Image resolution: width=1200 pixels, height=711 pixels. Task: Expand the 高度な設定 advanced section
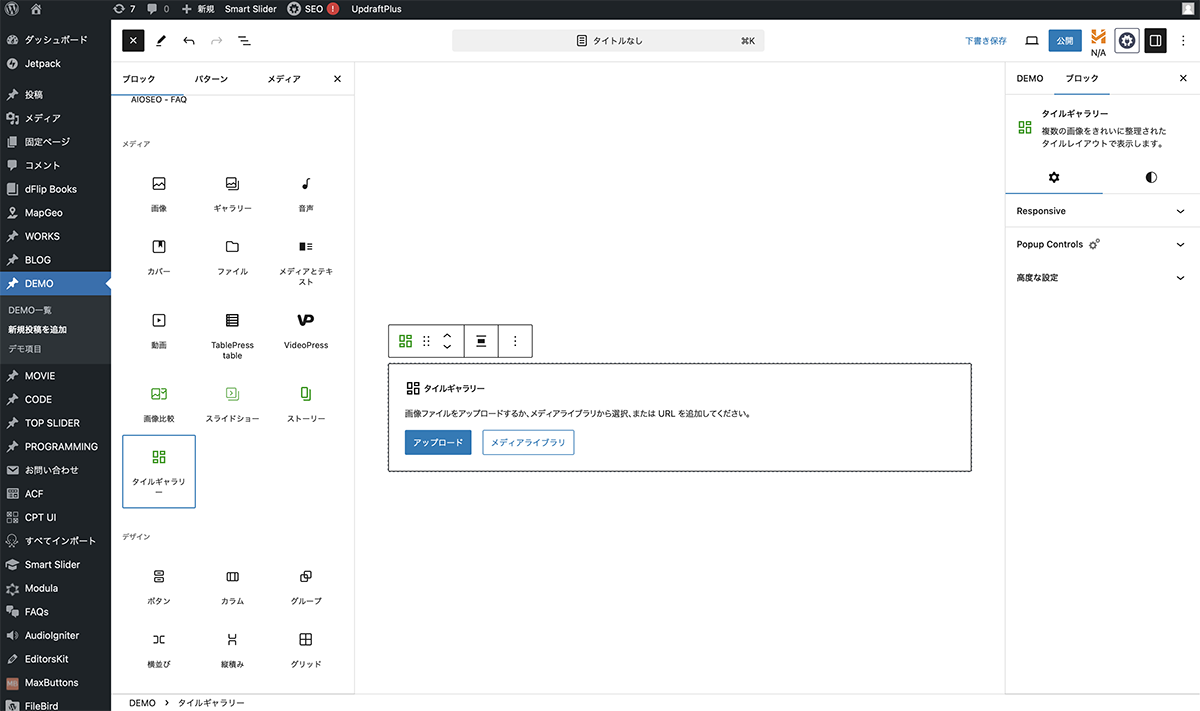click(x=1100, y=278)
